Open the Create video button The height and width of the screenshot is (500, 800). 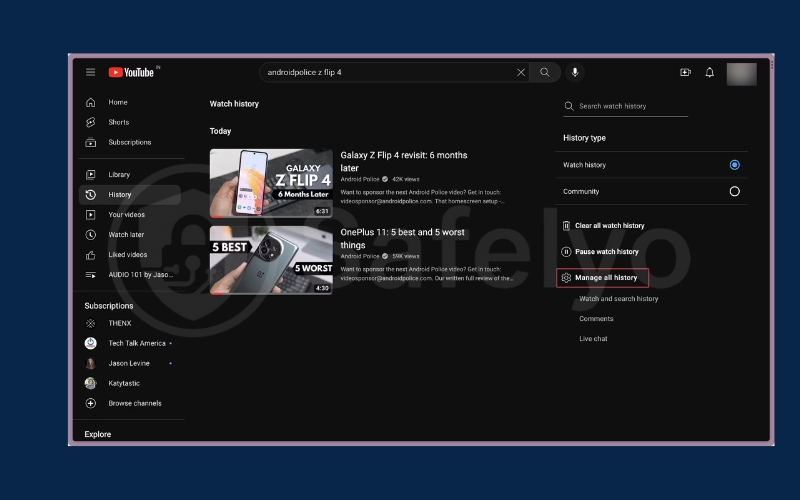[685, 72]
